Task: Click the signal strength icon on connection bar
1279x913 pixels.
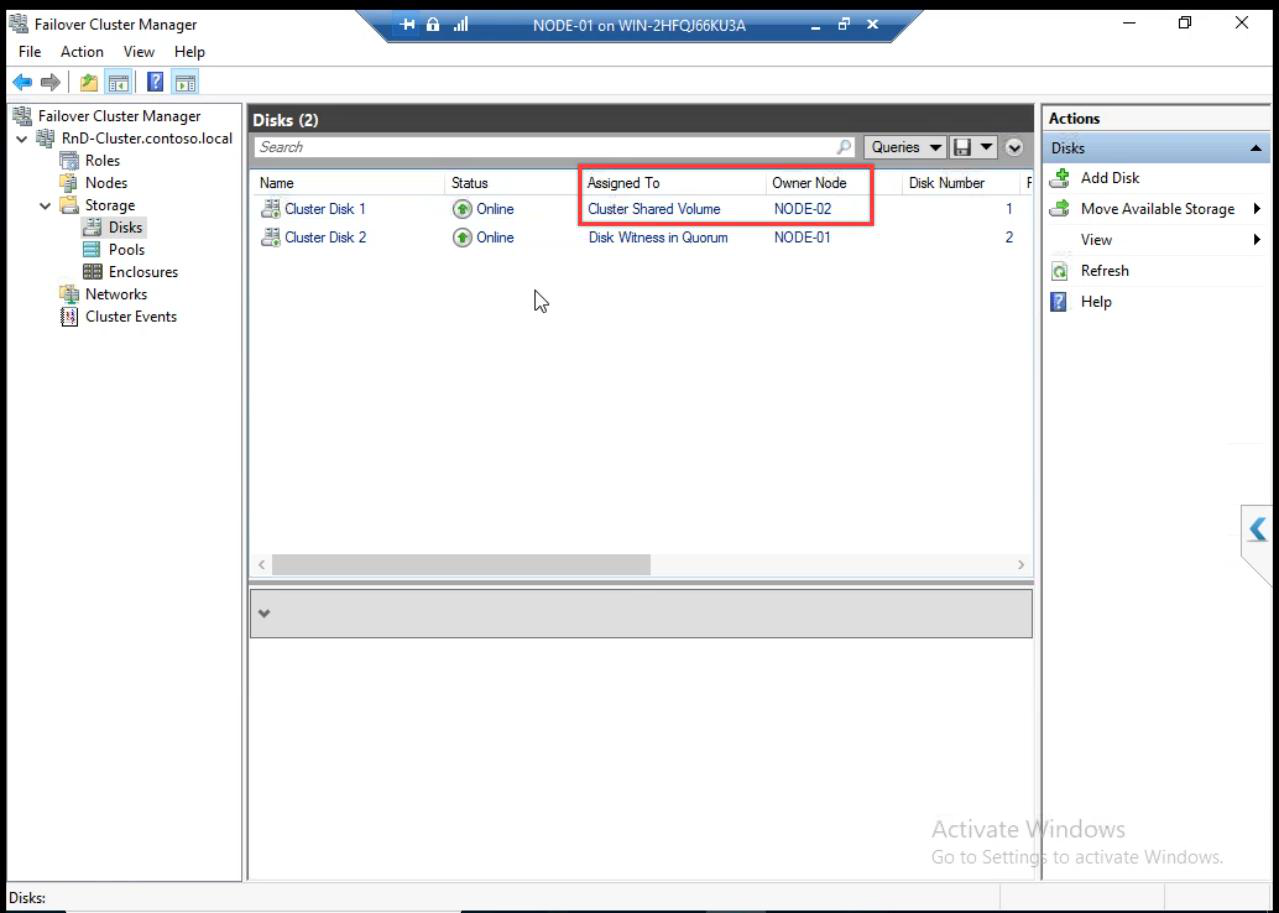Action: pyautogui.click(x=461, y=25)
